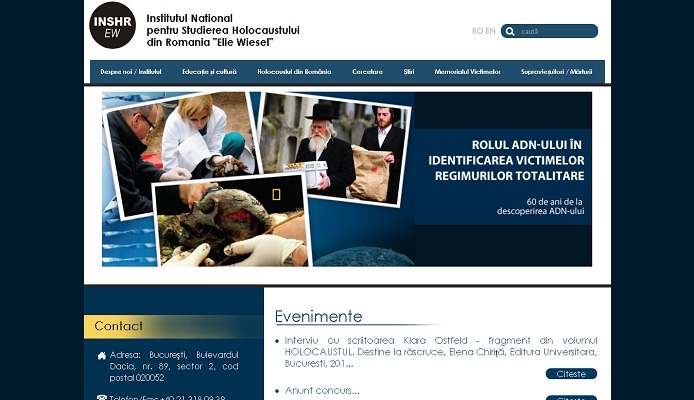Click the magnifier search icon

510,31
